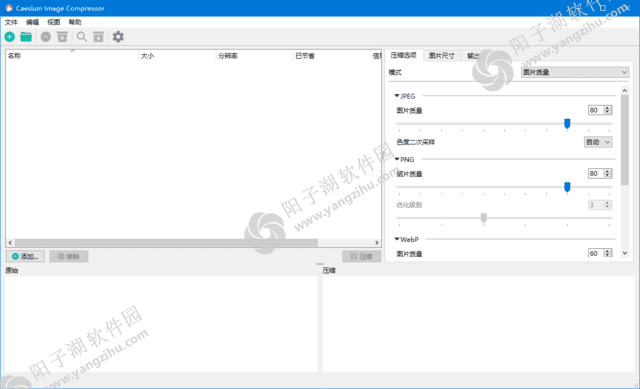Click the compress archive box toolbar icon
The image size is (640, 389).
98,37
